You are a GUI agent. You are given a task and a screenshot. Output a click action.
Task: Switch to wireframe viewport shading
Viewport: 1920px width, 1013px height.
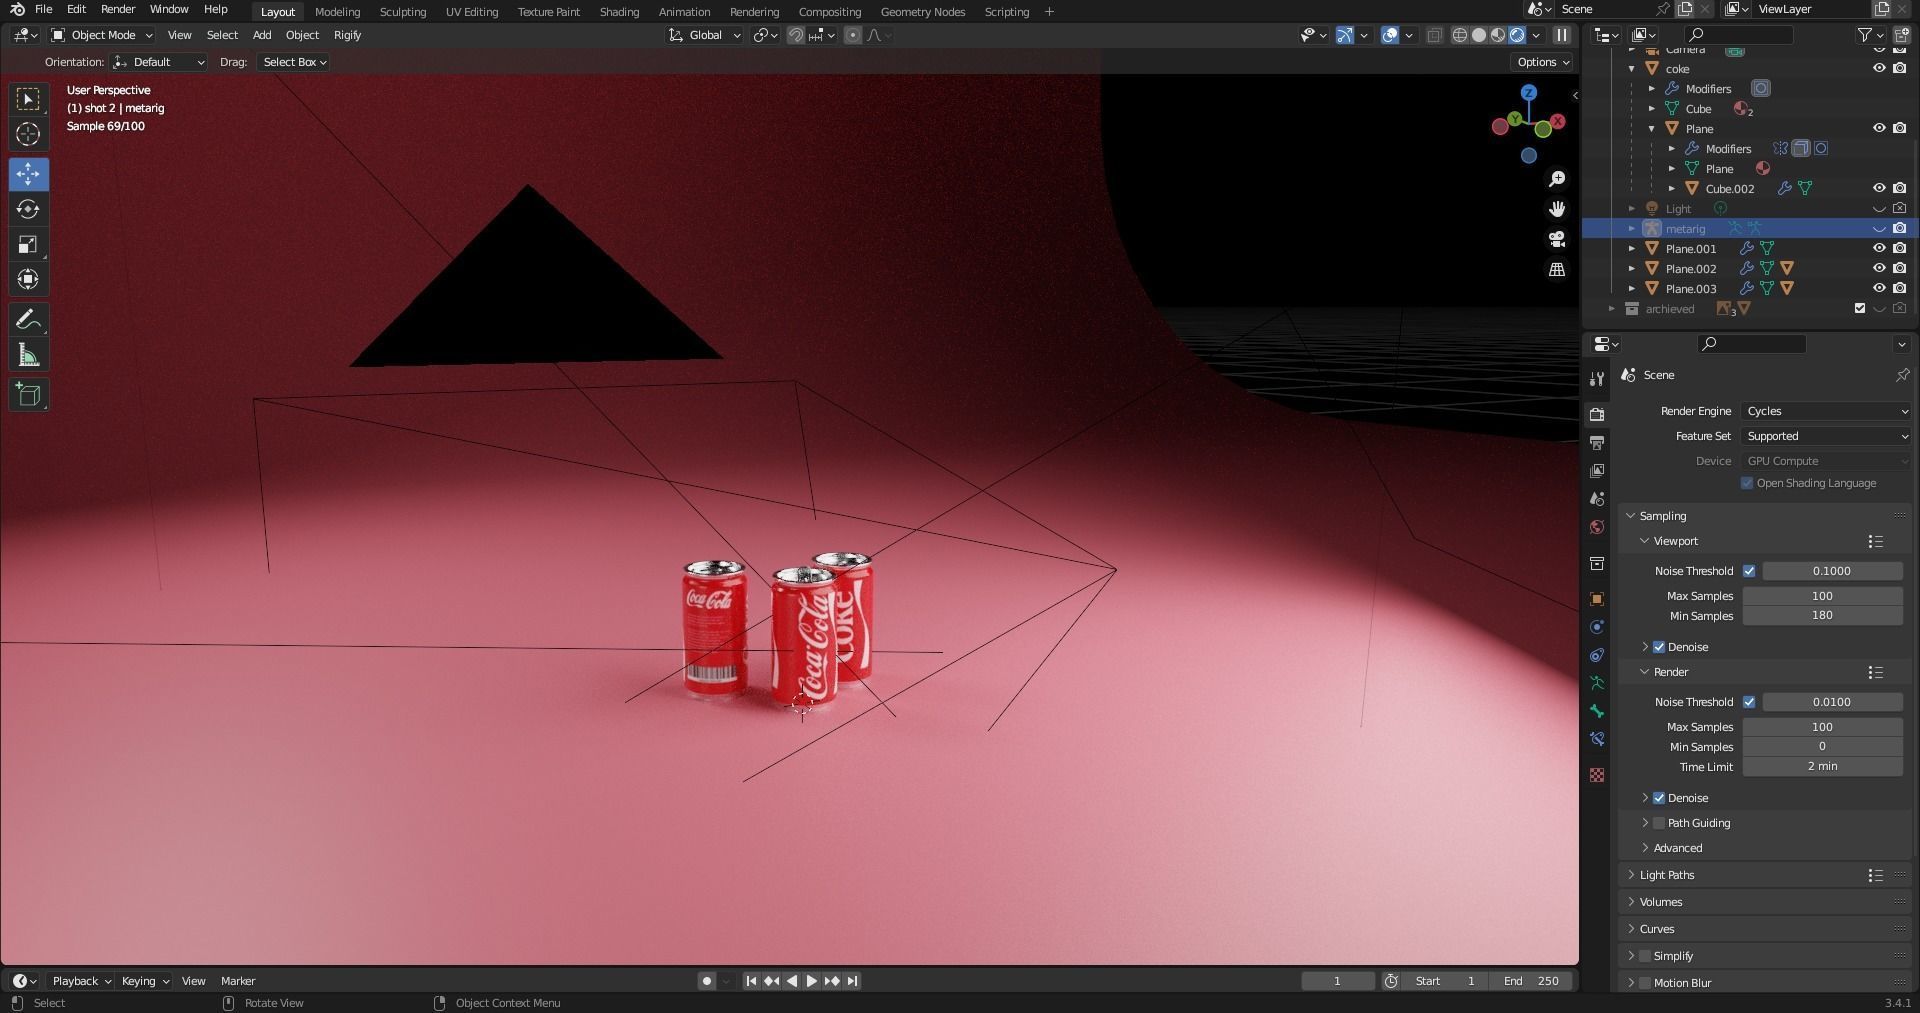[x=1460, y=35]
